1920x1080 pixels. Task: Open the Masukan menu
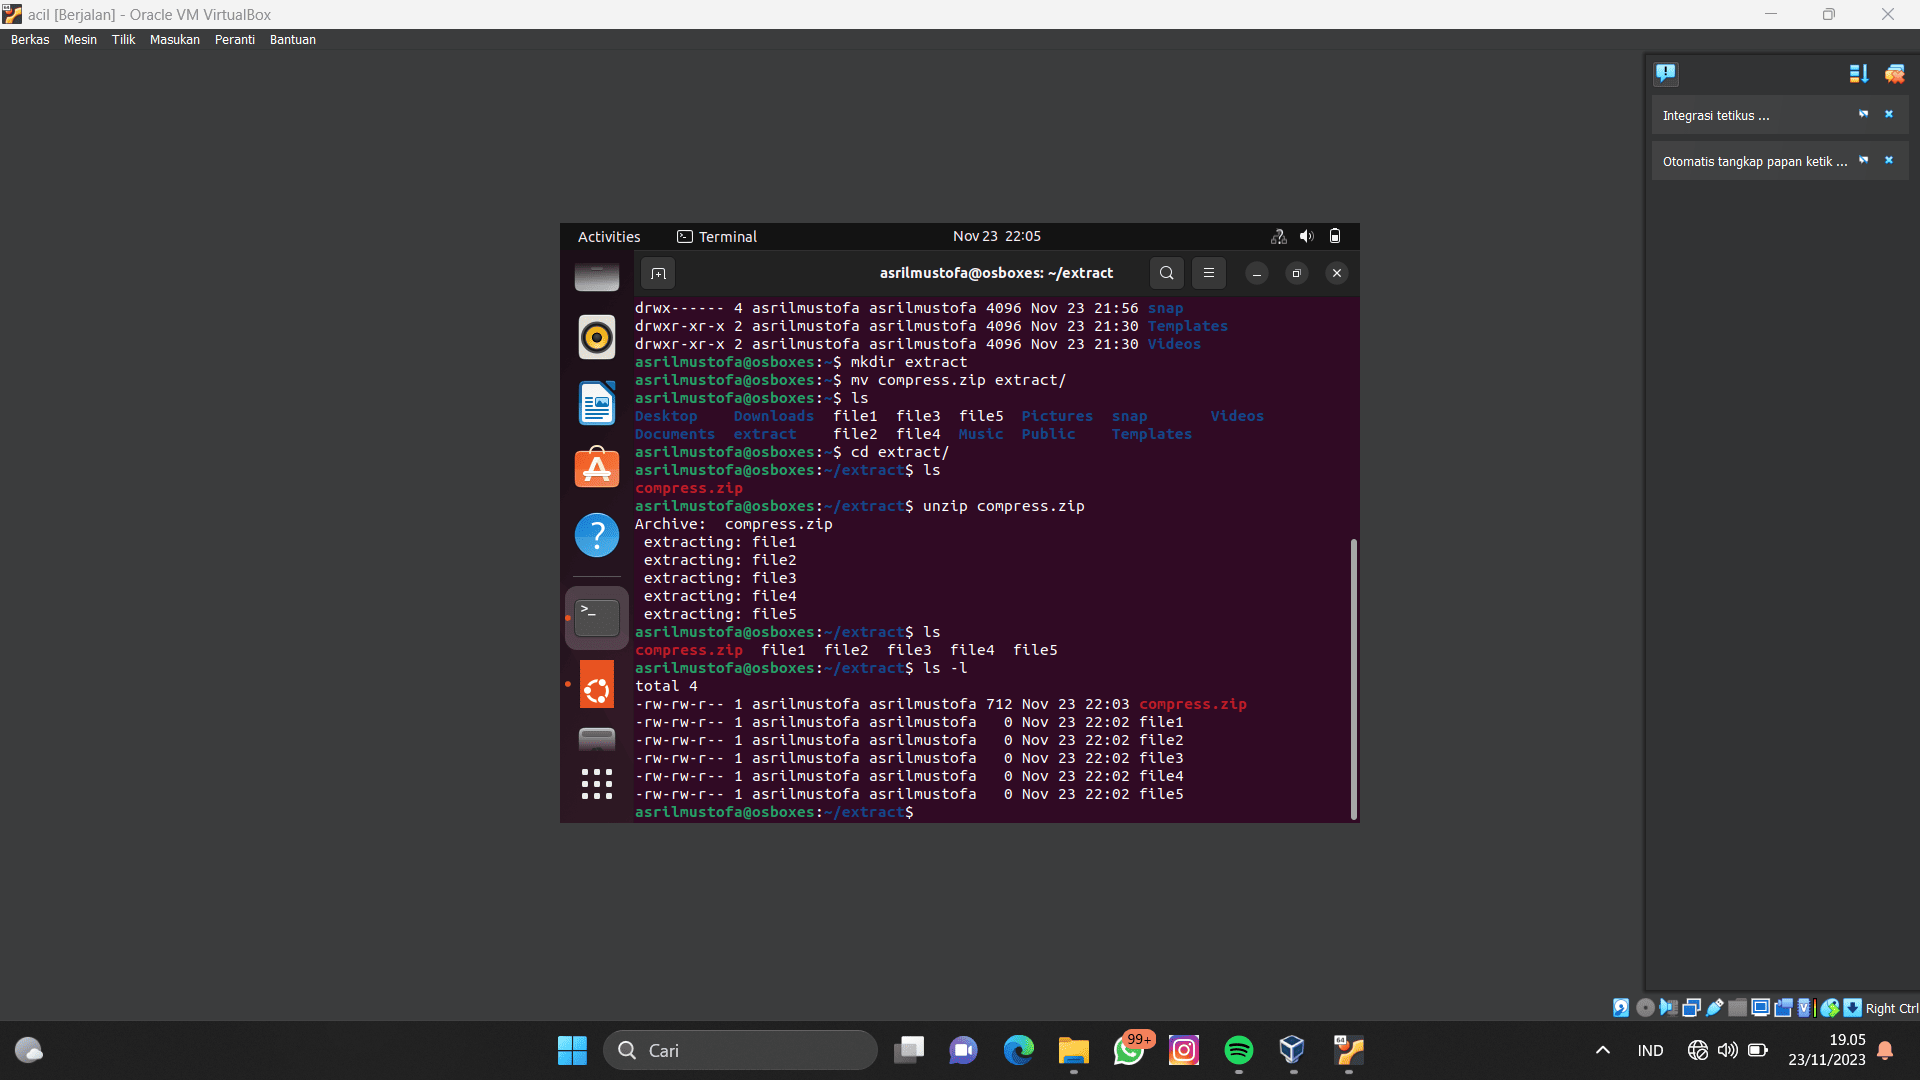175,40
